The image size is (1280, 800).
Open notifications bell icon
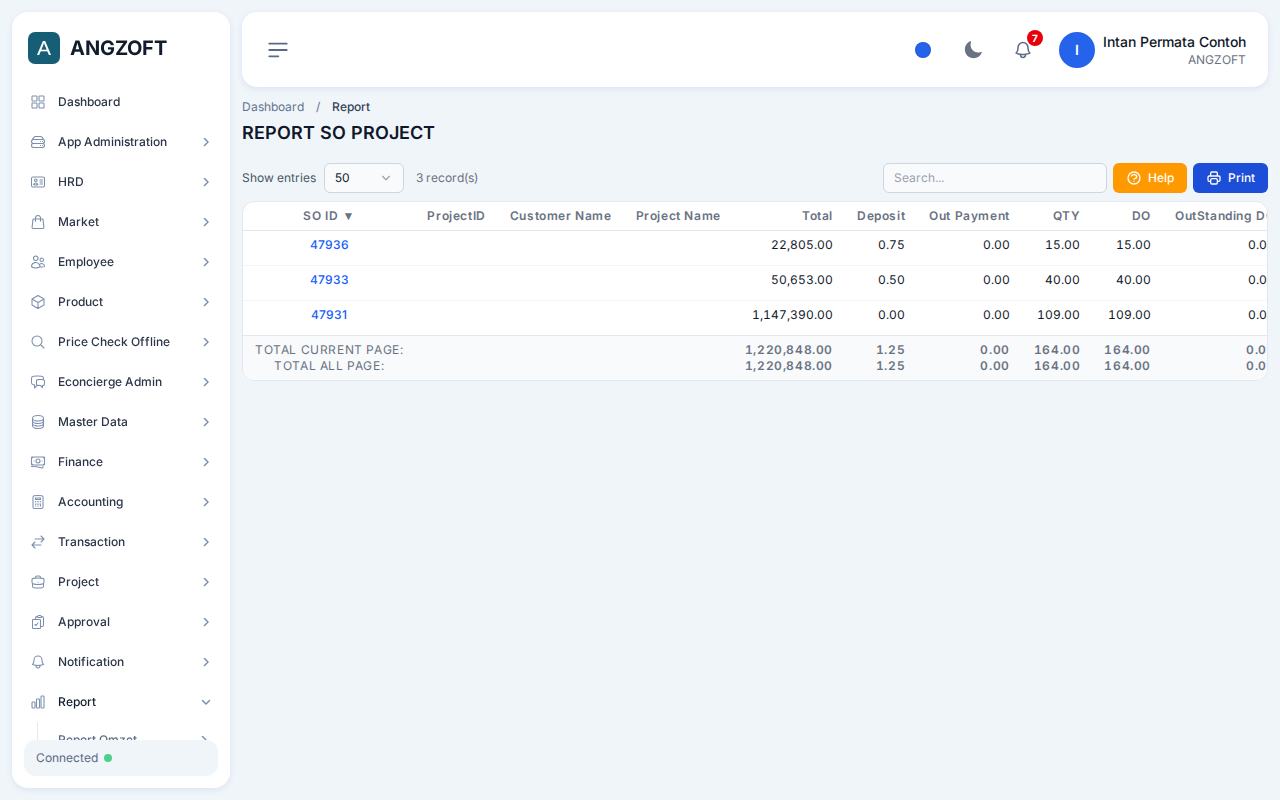[1023, 50]
